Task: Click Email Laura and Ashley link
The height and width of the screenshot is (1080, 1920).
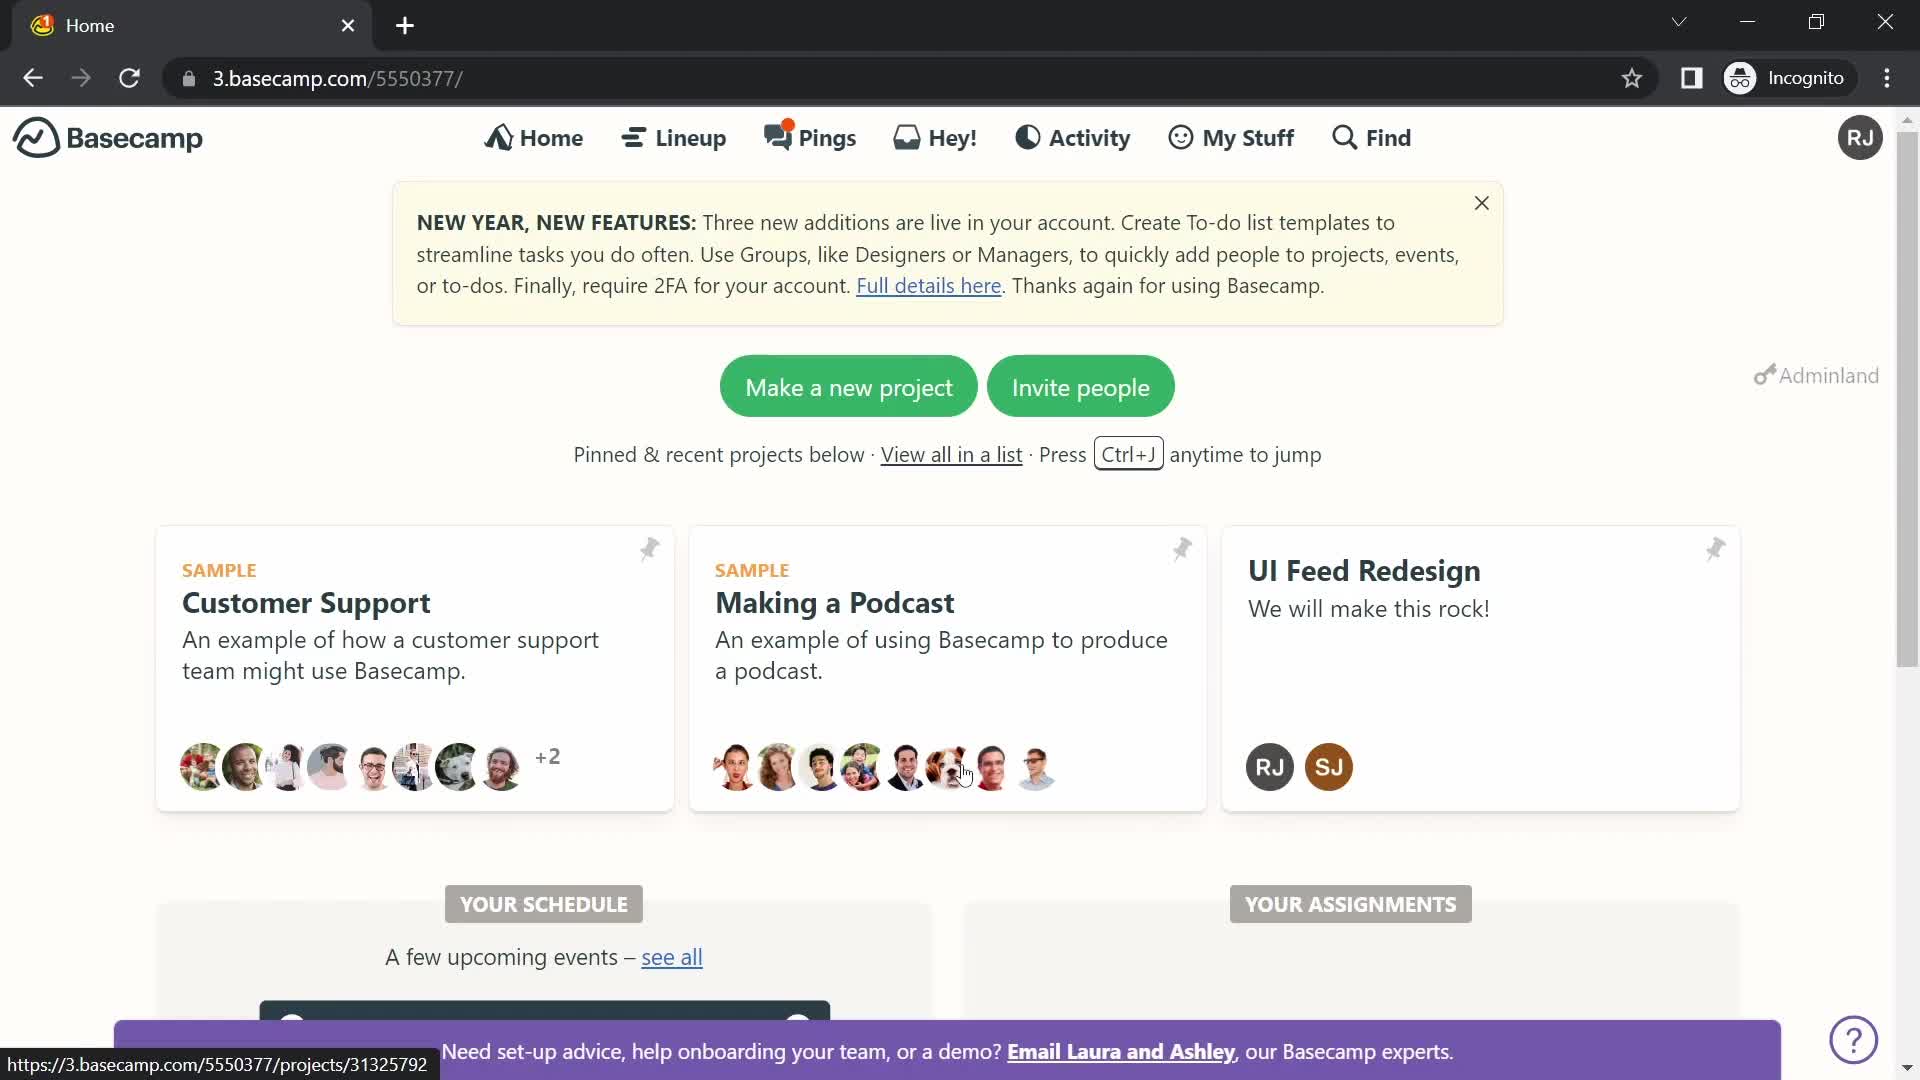Action: pos(1121,1052)
